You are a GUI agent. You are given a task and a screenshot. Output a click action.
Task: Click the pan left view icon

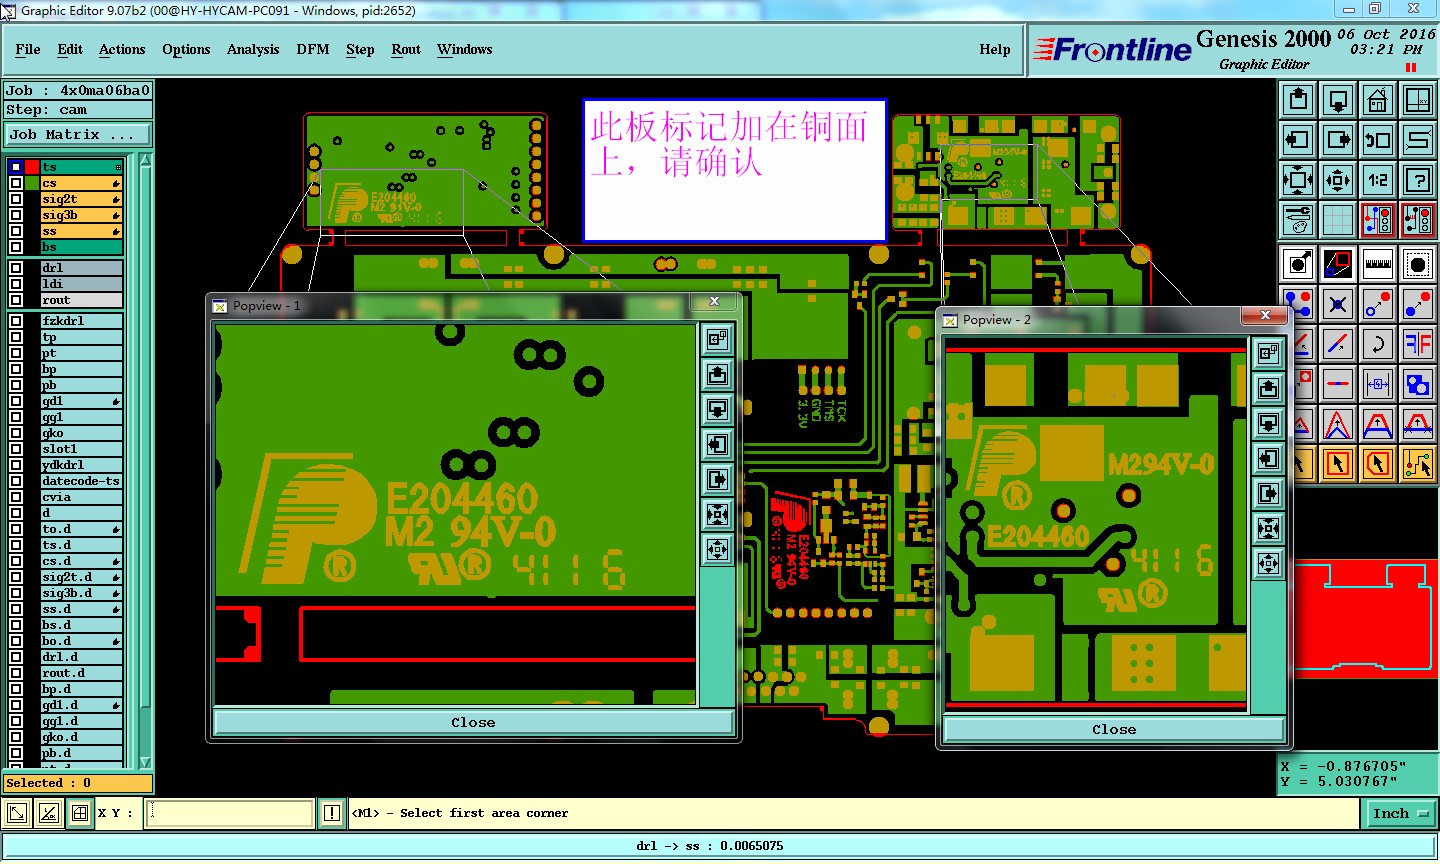(1298, 140)
